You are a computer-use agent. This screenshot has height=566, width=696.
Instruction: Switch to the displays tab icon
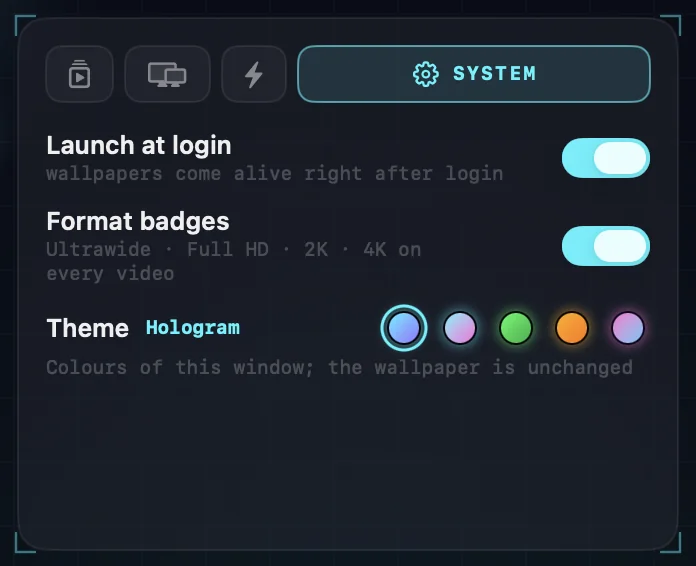(167, 74)
